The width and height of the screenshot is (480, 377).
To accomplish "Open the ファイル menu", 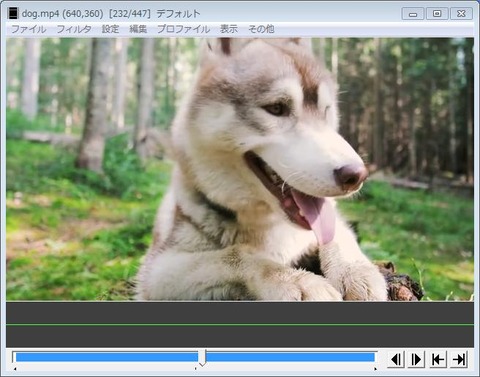I will click(29, 29).
